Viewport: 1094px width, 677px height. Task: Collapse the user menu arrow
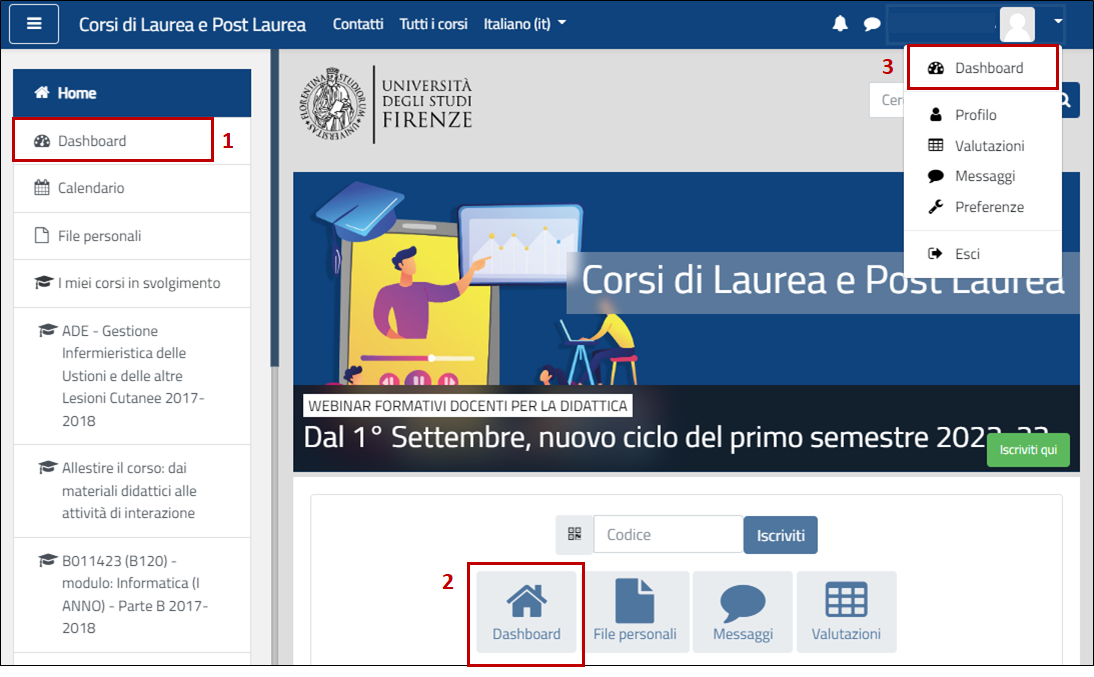(1058, 21)
